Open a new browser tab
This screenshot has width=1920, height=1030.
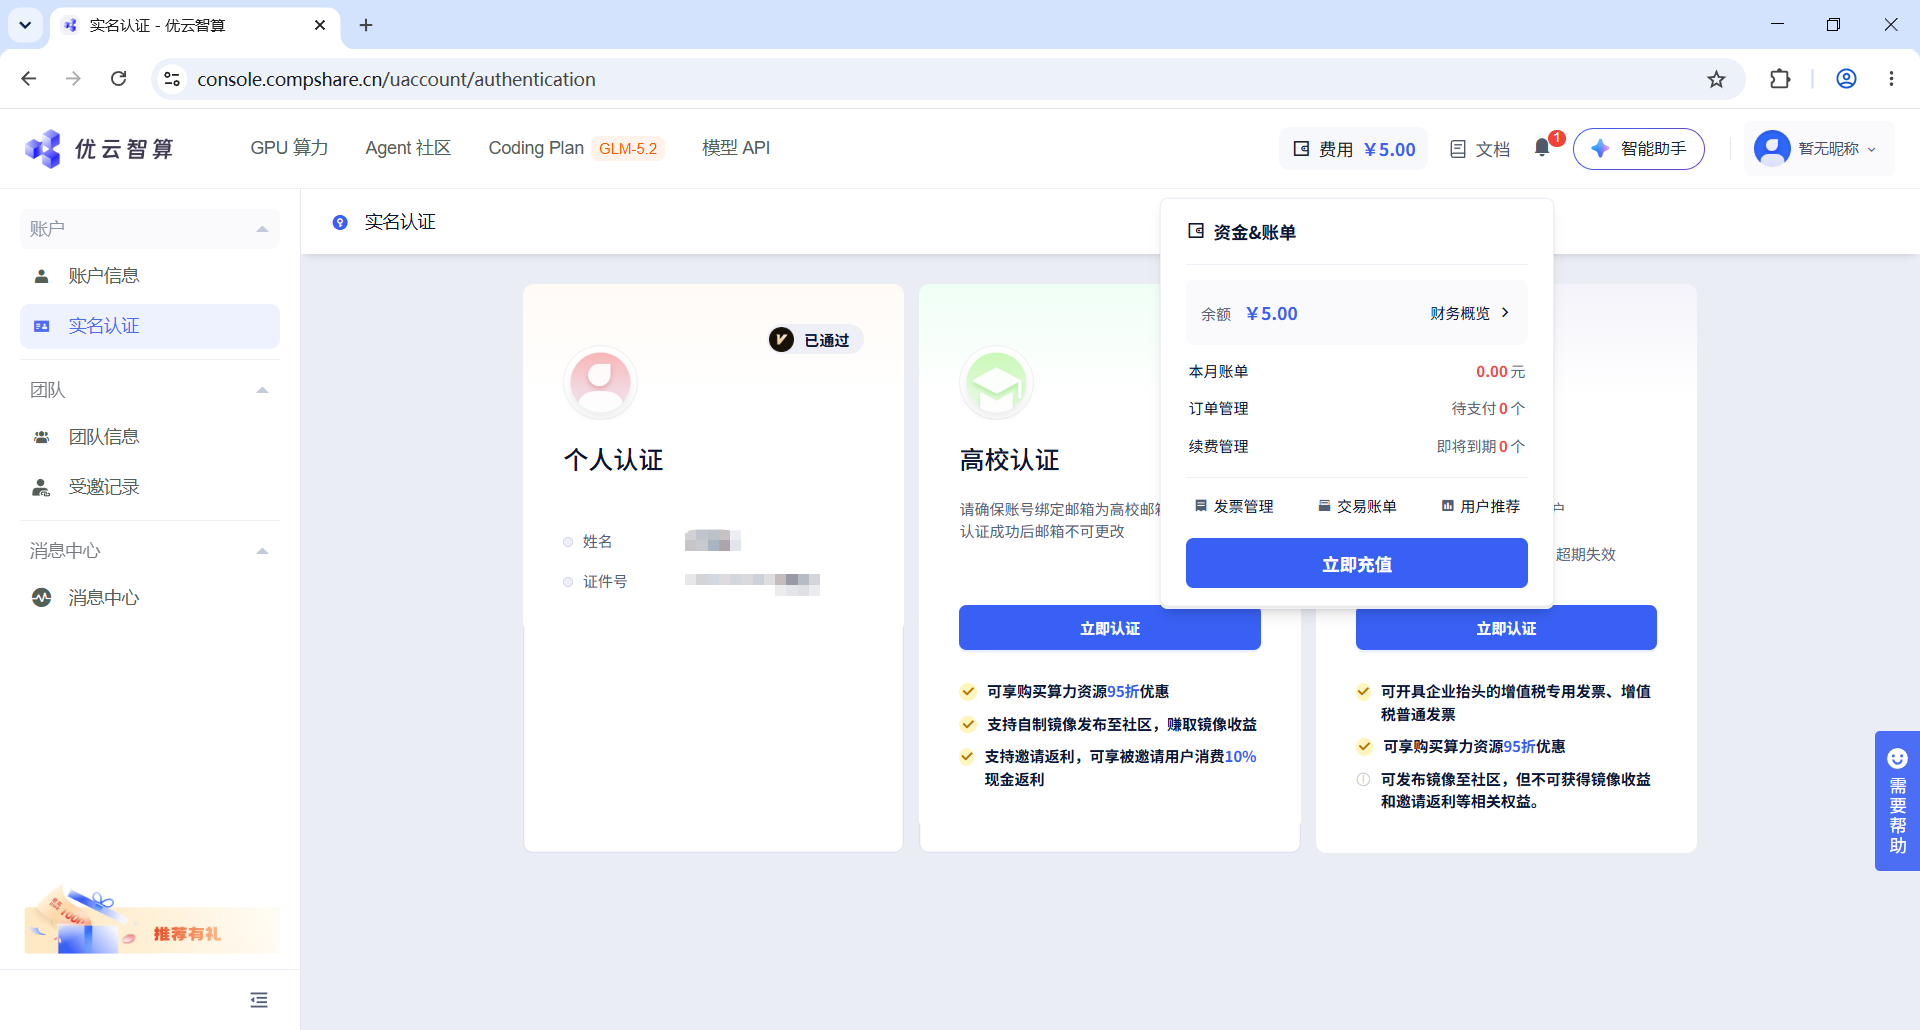coord(366,25)
